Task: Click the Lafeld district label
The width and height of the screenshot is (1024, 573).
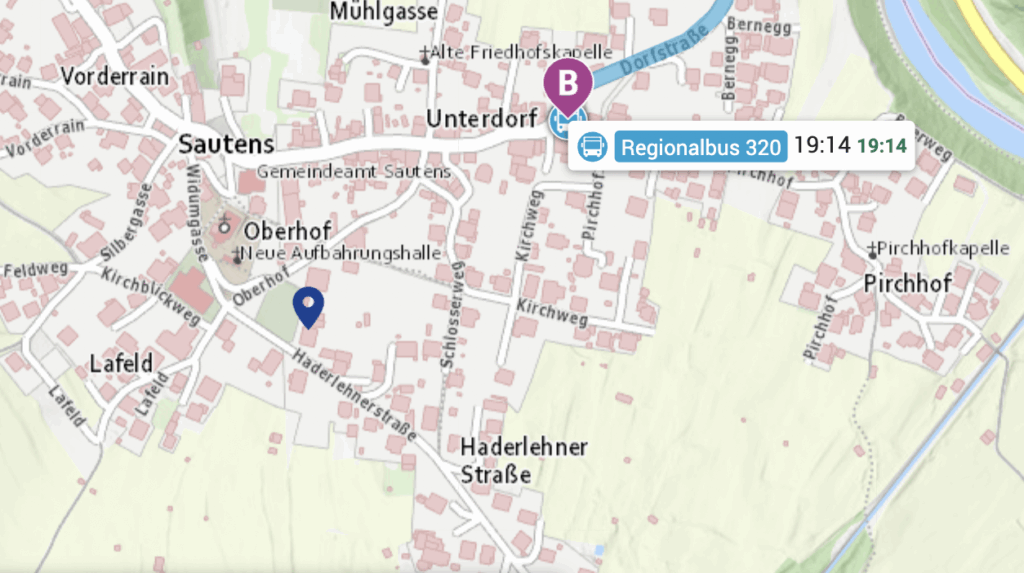Action: (x=121, y=363)
